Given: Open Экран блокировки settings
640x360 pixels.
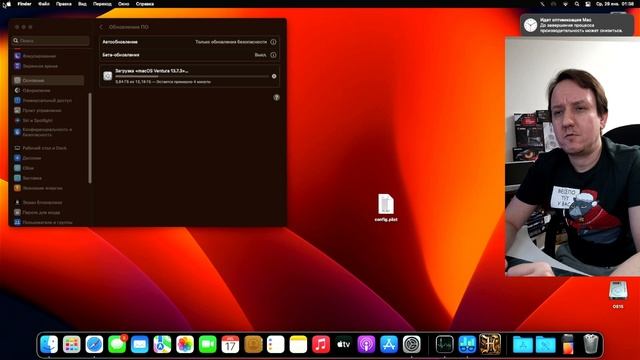Looking at the screenshot, I should (x=38, y=202).
